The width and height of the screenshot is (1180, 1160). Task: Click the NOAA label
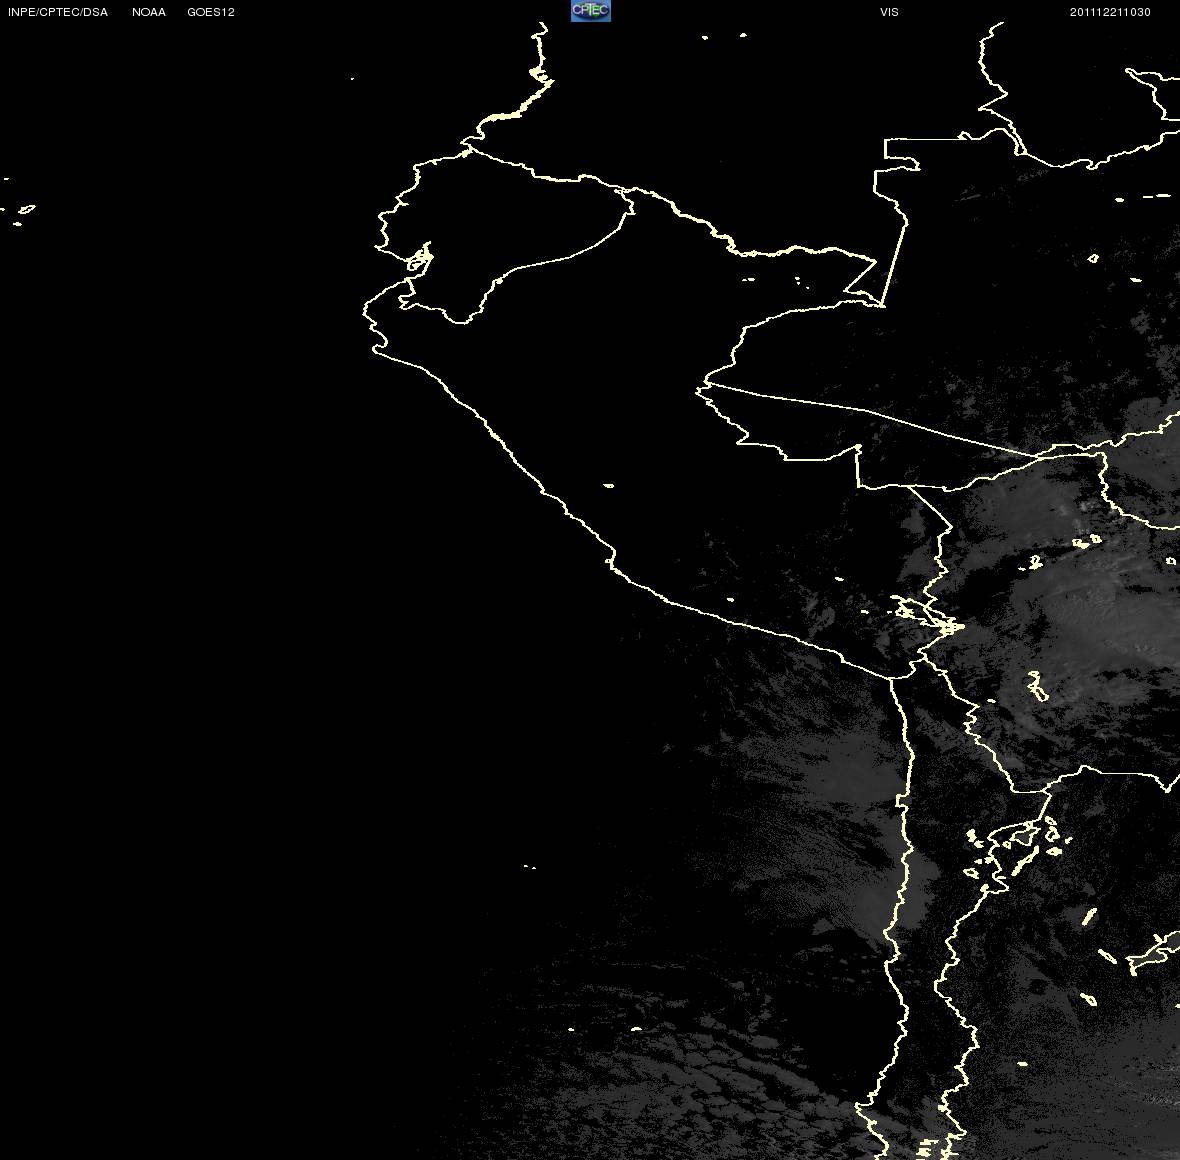[x=149, y=12]
